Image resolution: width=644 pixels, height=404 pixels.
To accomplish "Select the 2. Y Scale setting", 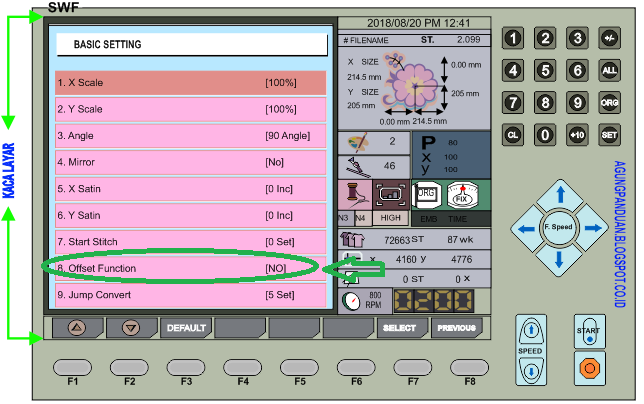I will pyautogui.click(x=191, y=109).
